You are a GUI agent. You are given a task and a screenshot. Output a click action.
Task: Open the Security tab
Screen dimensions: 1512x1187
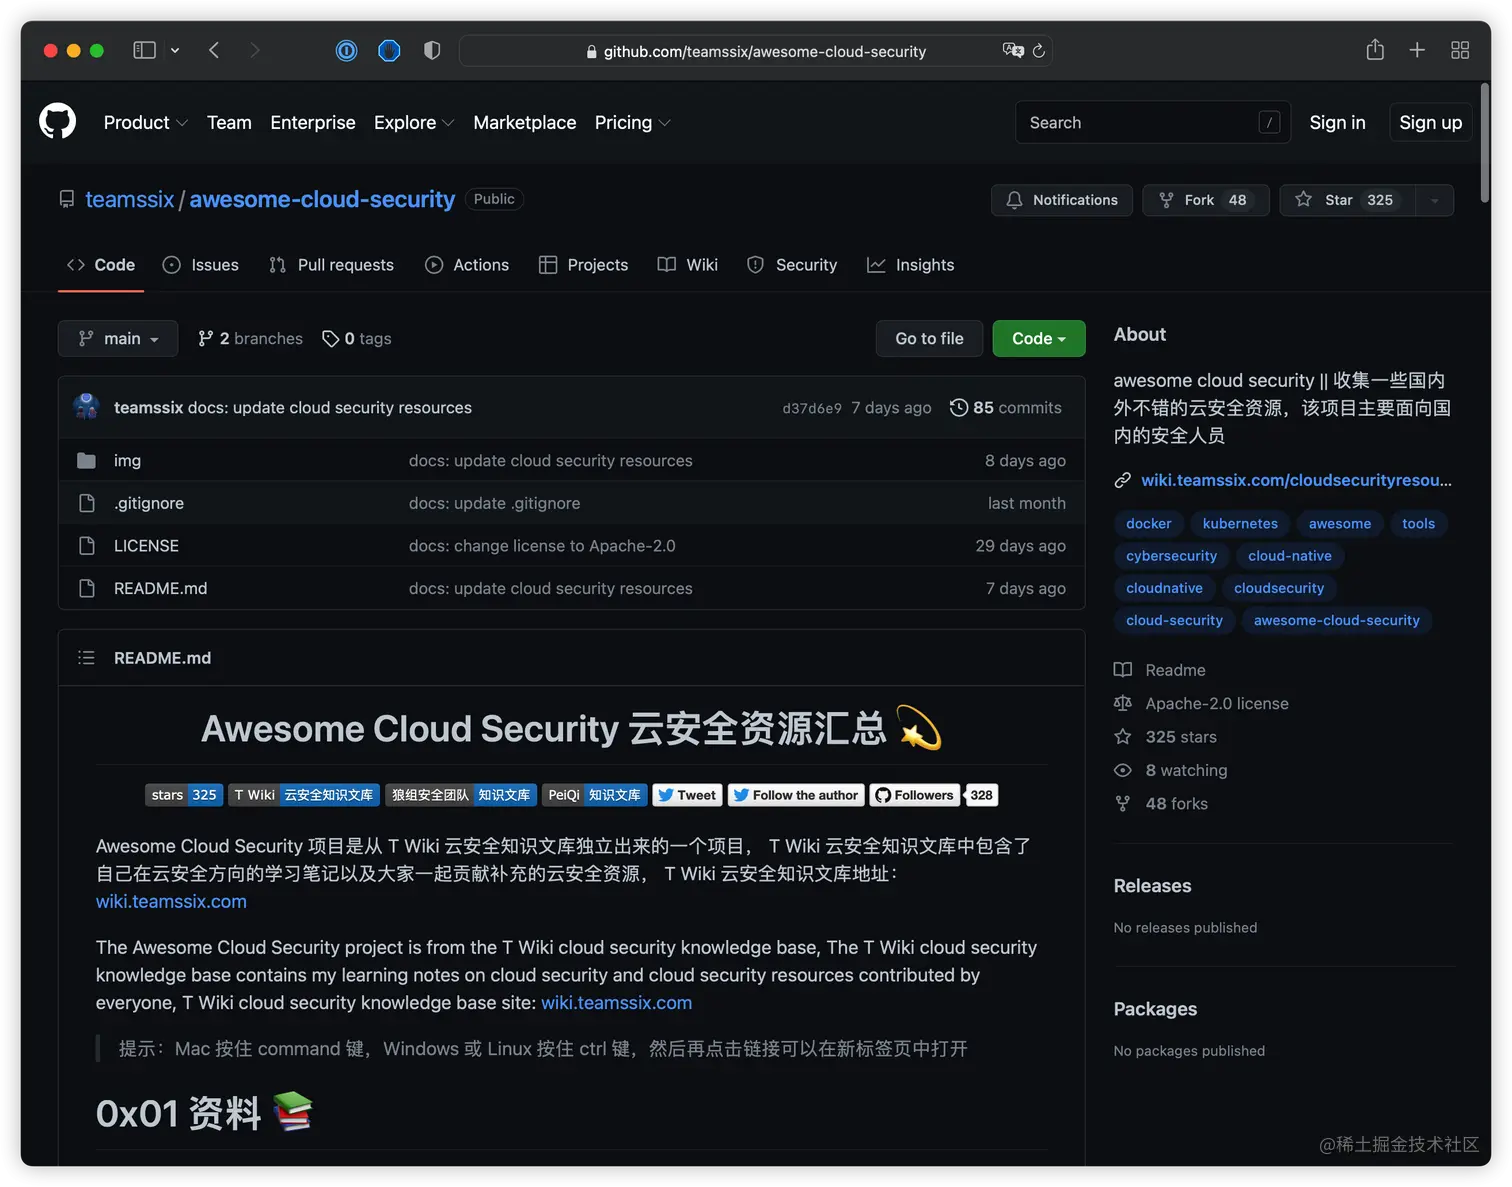793,265
